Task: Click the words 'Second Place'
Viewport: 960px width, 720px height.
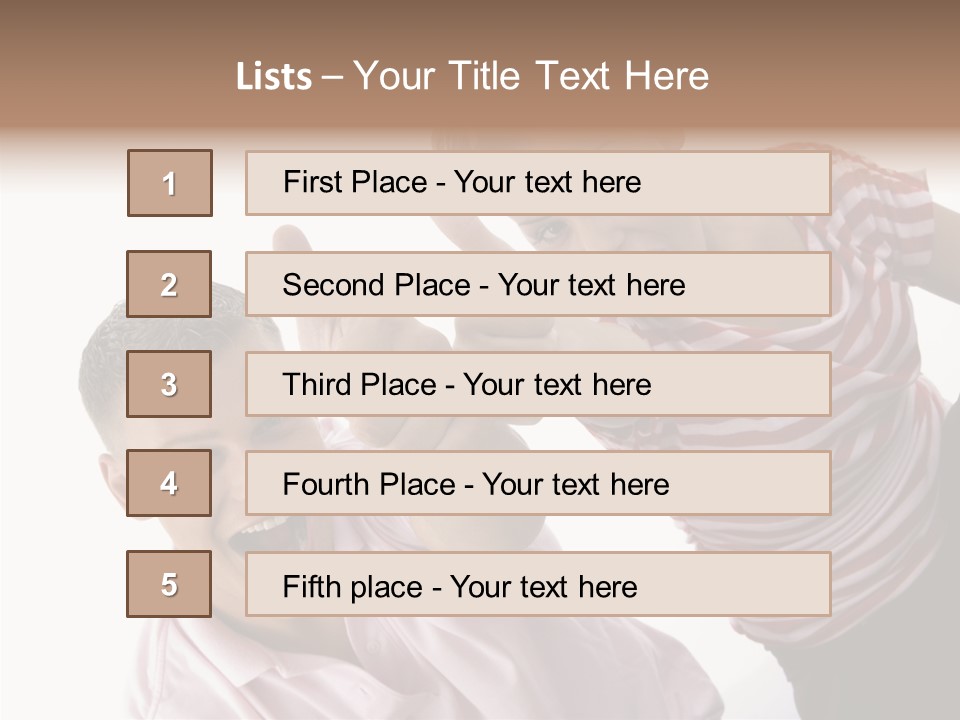Action: (x=377, y=285)
